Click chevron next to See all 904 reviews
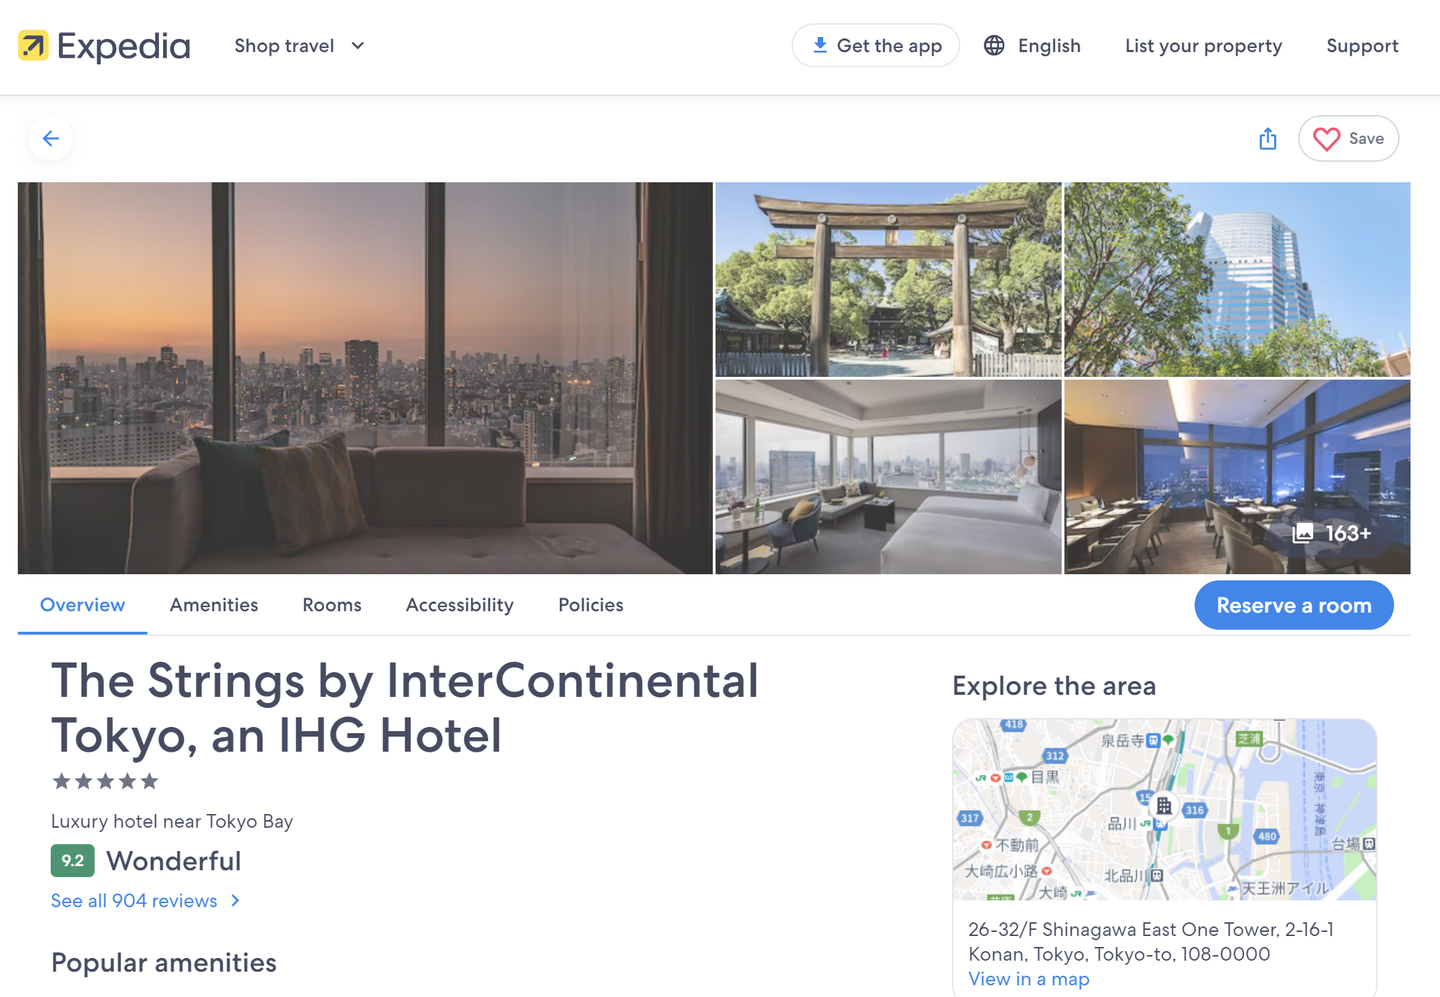This screenshot has width=1440, height=997. point(235,901)
